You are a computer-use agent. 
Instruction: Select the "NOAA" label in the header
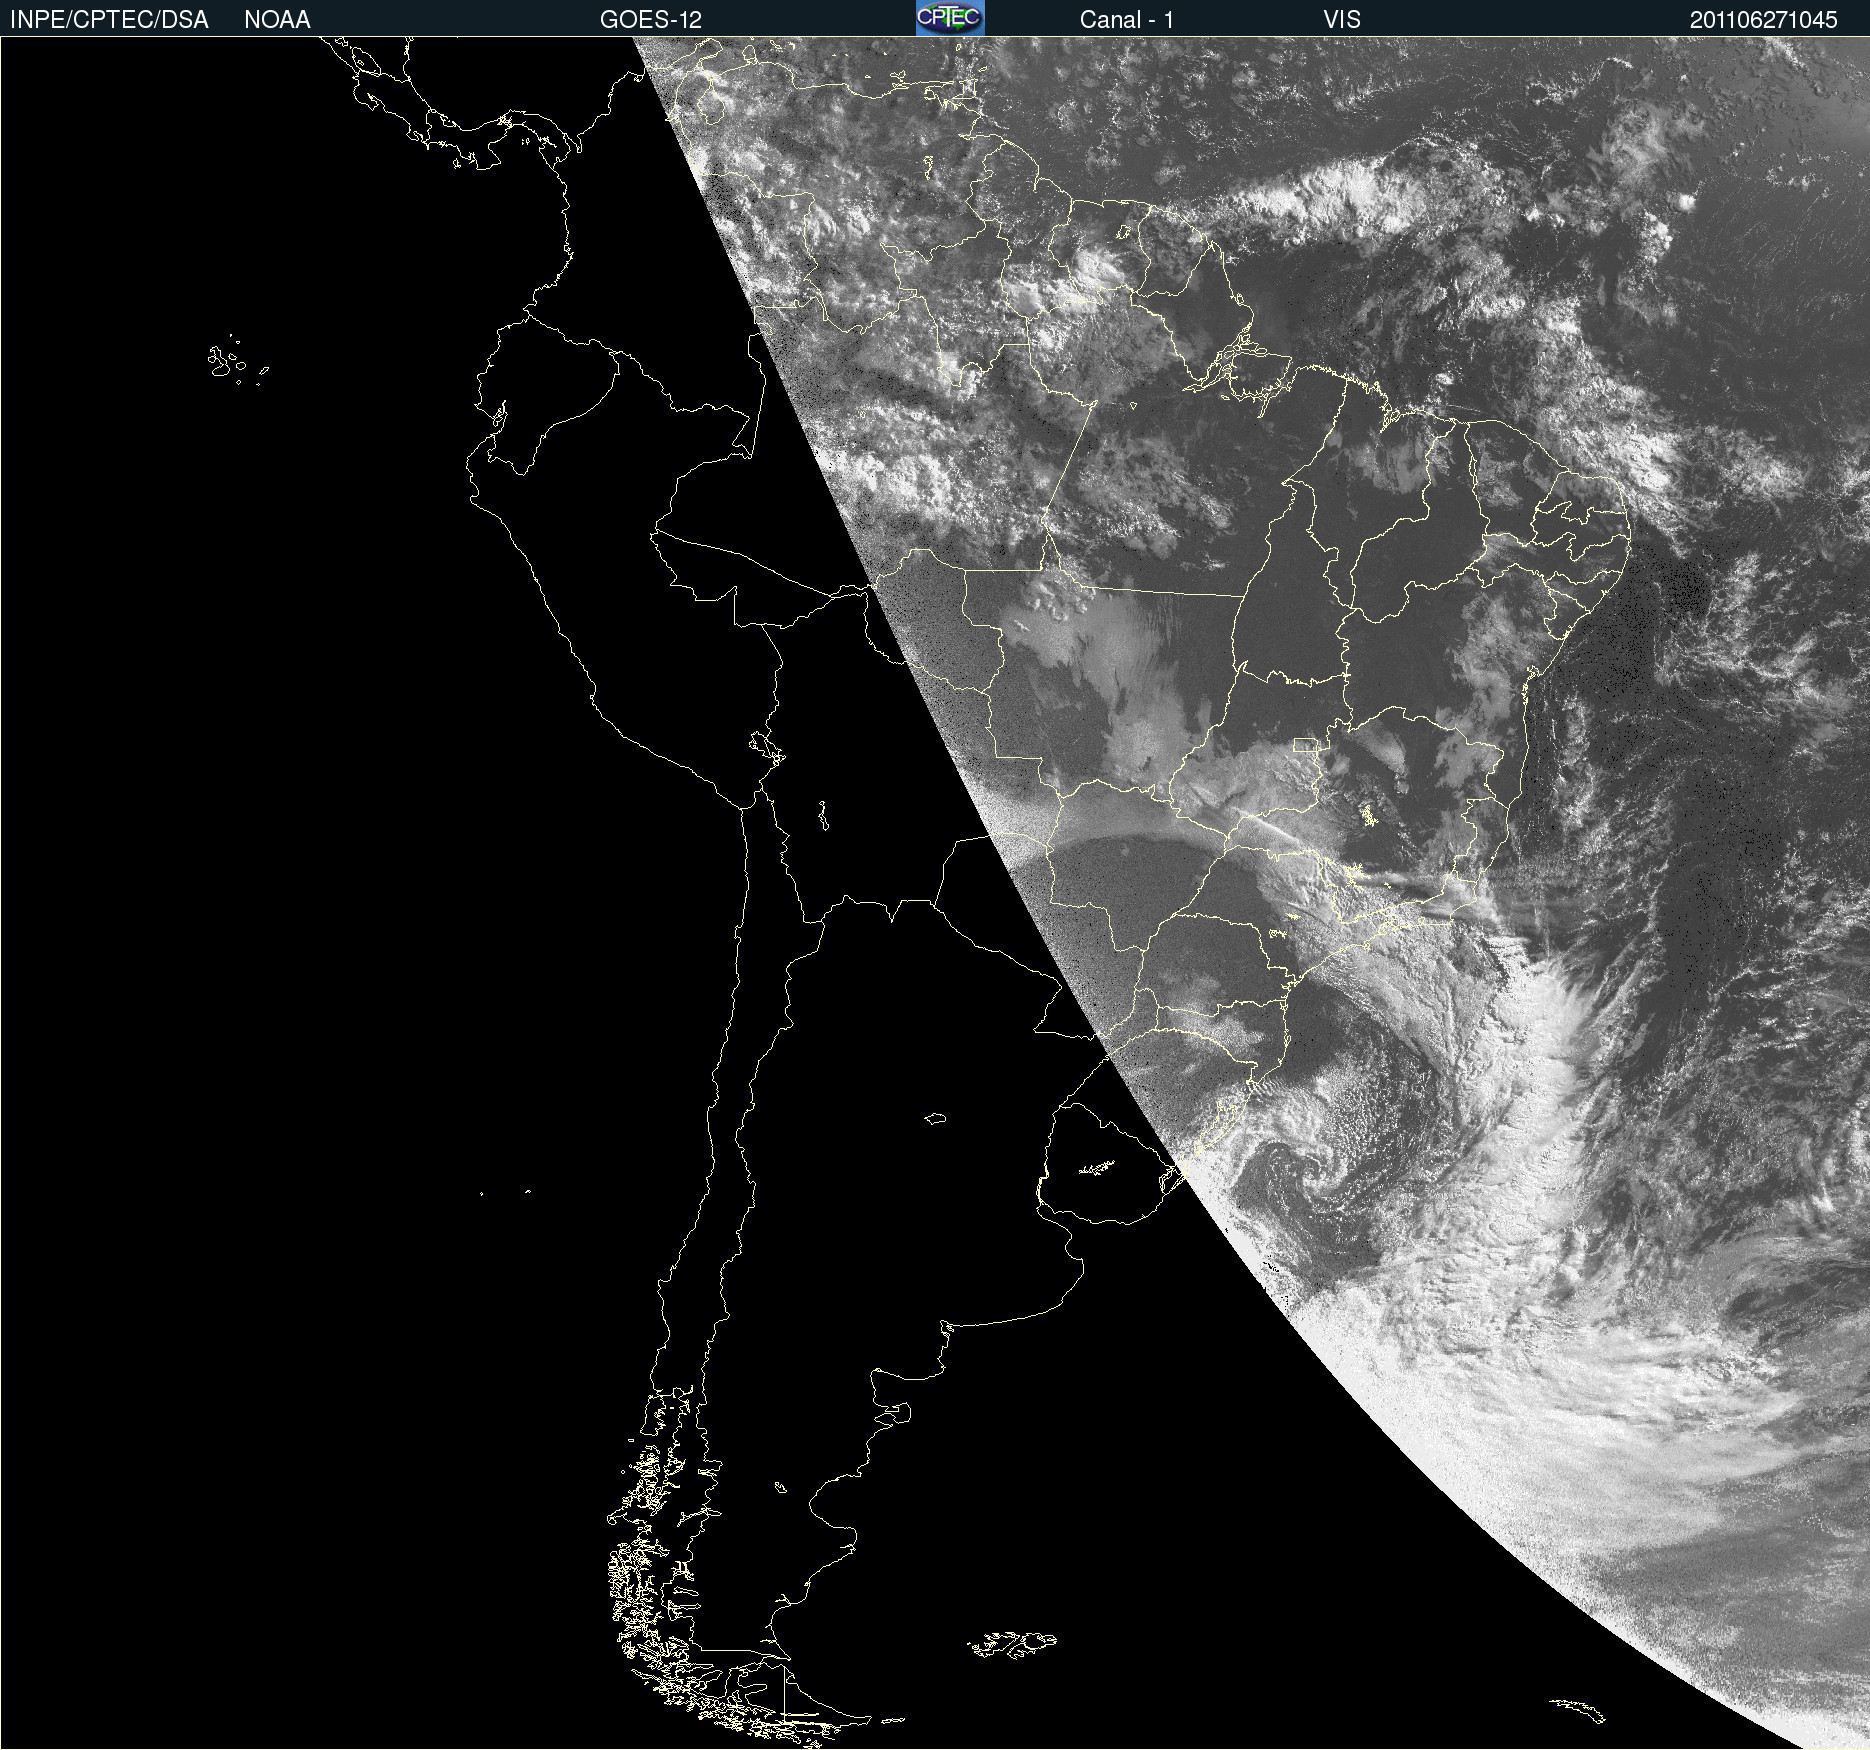click(x=277, y=20)
